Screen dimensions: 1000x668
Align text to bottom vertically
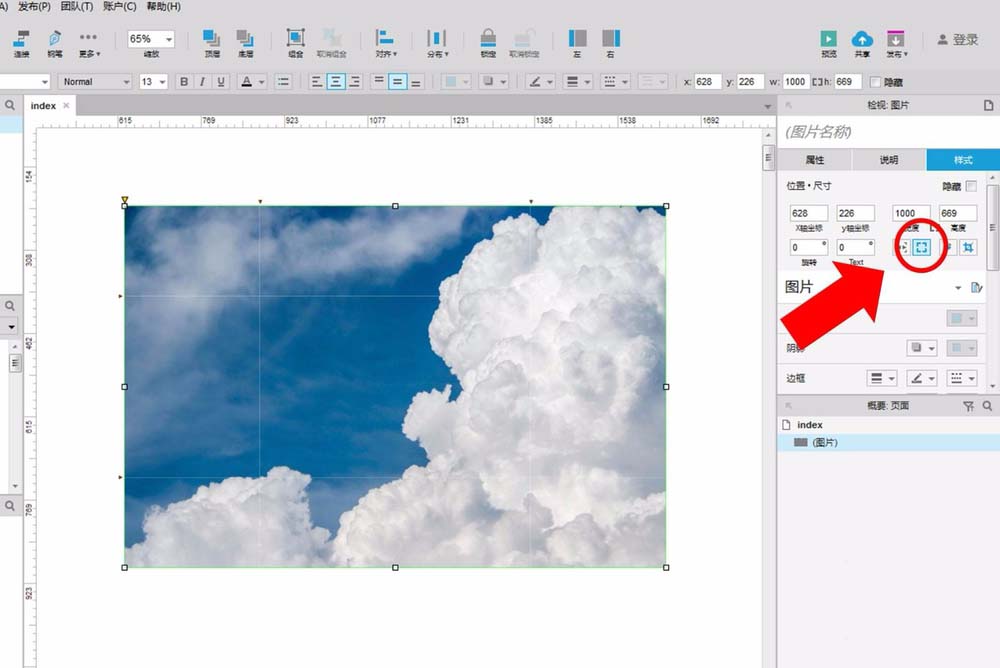click(416, 82)
